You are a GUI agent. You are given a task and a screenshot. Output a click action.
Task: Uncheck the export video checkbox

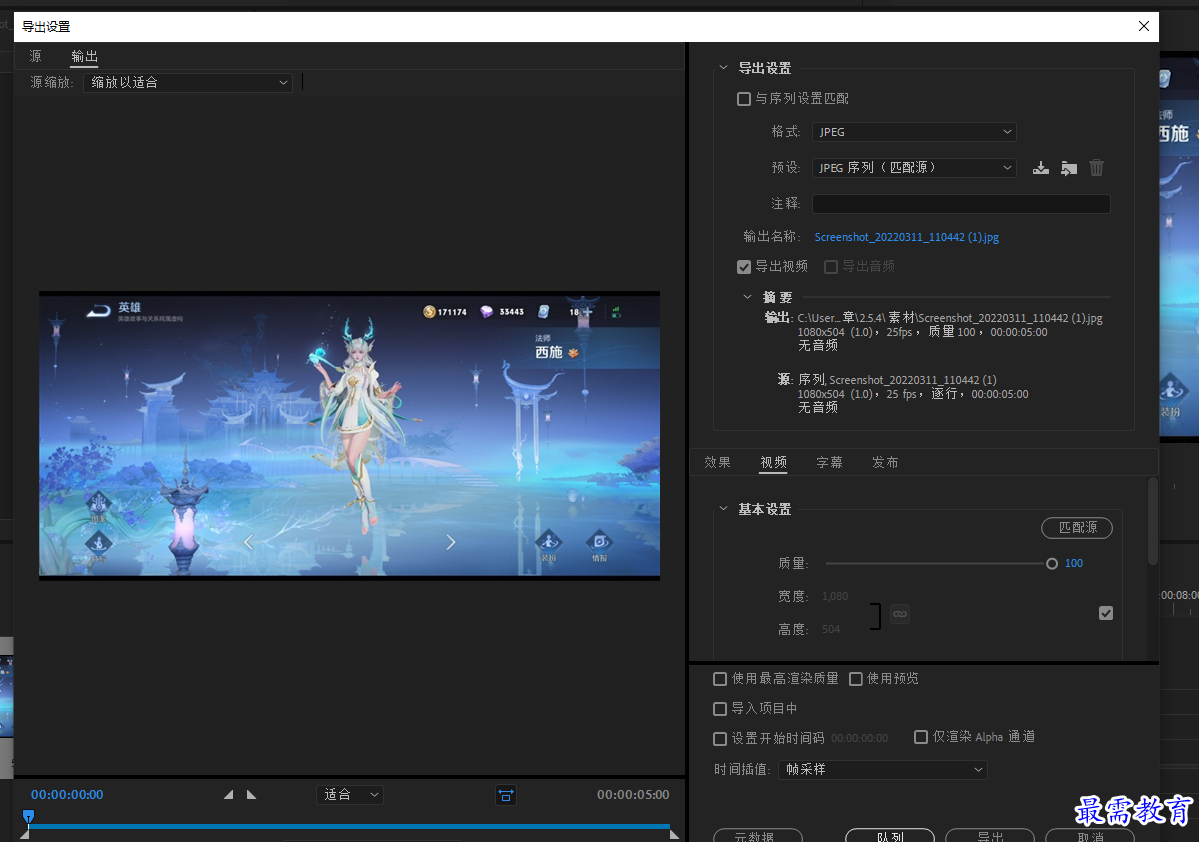pyautogui.click(x=743, y=267)
